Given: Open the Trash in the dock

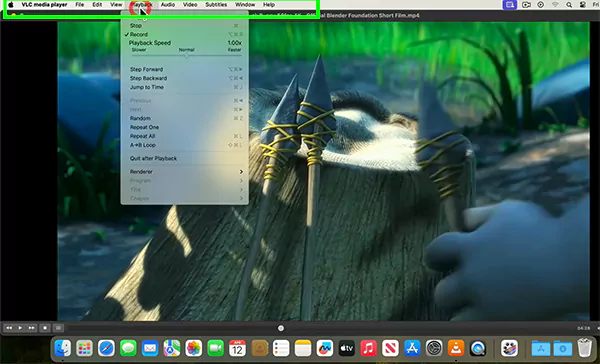Looking at the screenshot, I should [584, 348].
